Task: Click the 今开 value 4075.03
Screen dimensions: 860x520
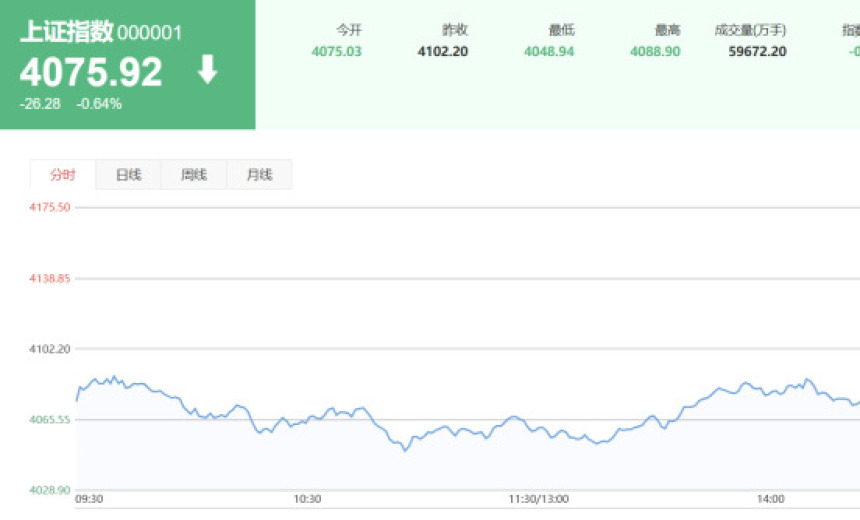Action: [336, 51]
